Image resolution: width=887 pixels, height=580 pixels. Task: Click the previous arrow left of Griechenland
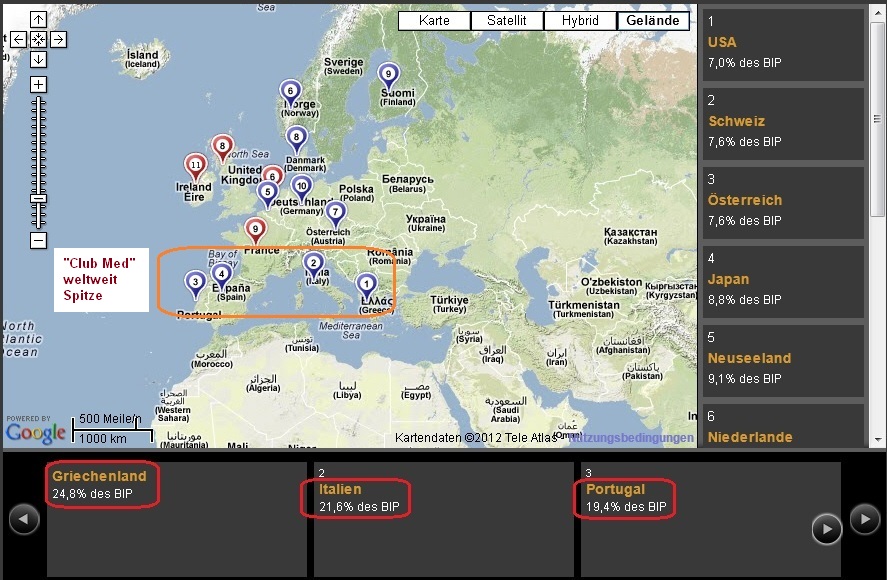point(24,519)
